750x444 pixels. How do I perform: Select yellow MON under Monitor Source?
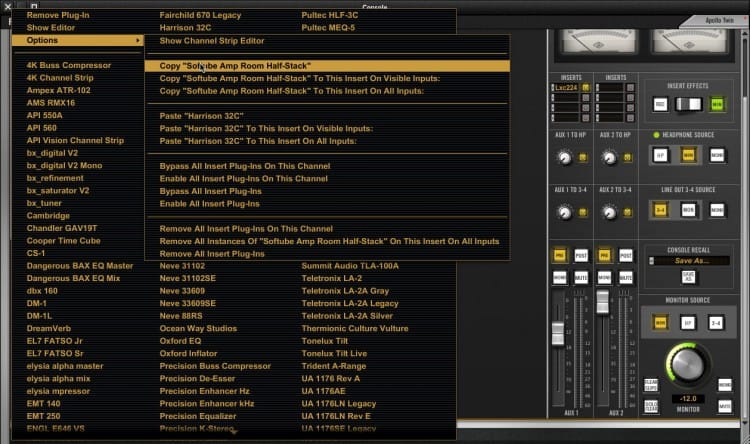pyautogui.click(x=660, y=323)
